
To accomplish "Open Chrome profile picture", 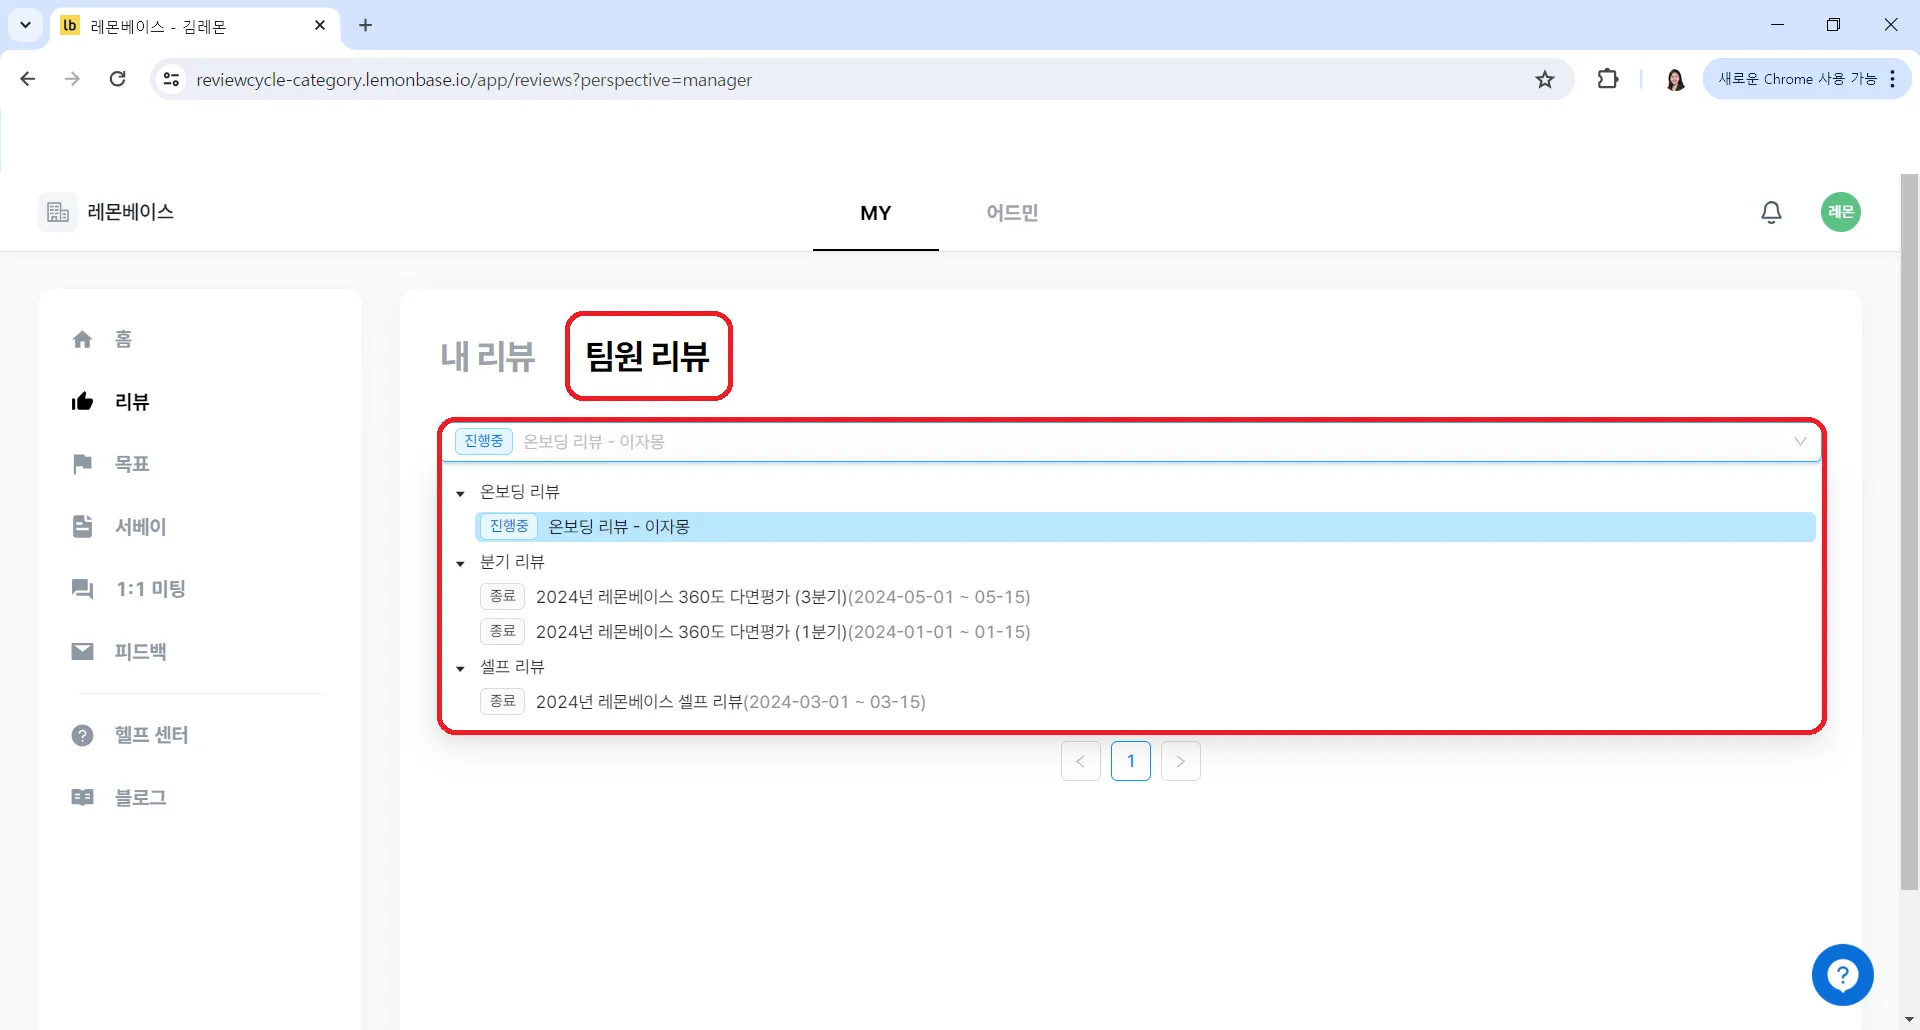I will [1675, 79].
